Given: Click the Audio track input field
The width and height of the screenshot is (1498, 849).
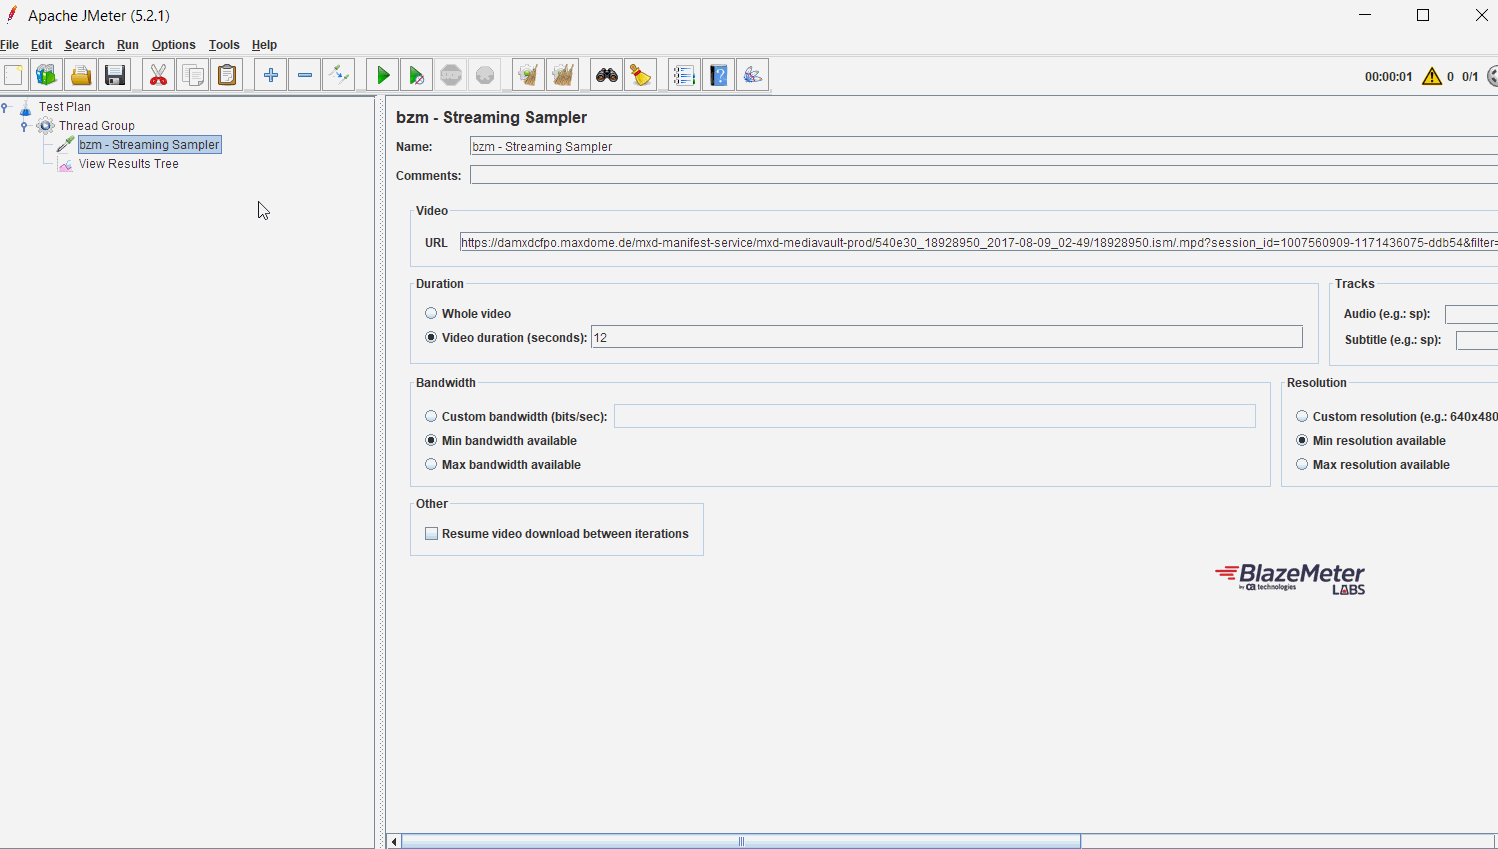Looking at the screenshot, I should coord(1471,314).
